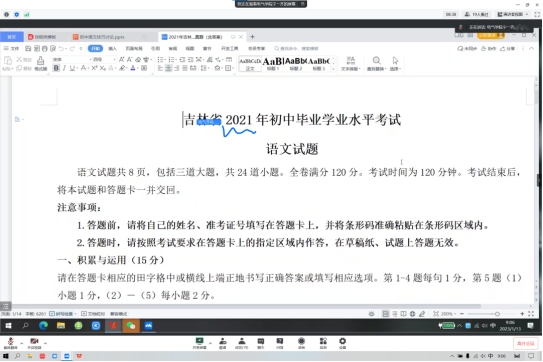Click the fullscreen icon in status bar
Screen dimensions: 543x362
click(x=531, y=314)
